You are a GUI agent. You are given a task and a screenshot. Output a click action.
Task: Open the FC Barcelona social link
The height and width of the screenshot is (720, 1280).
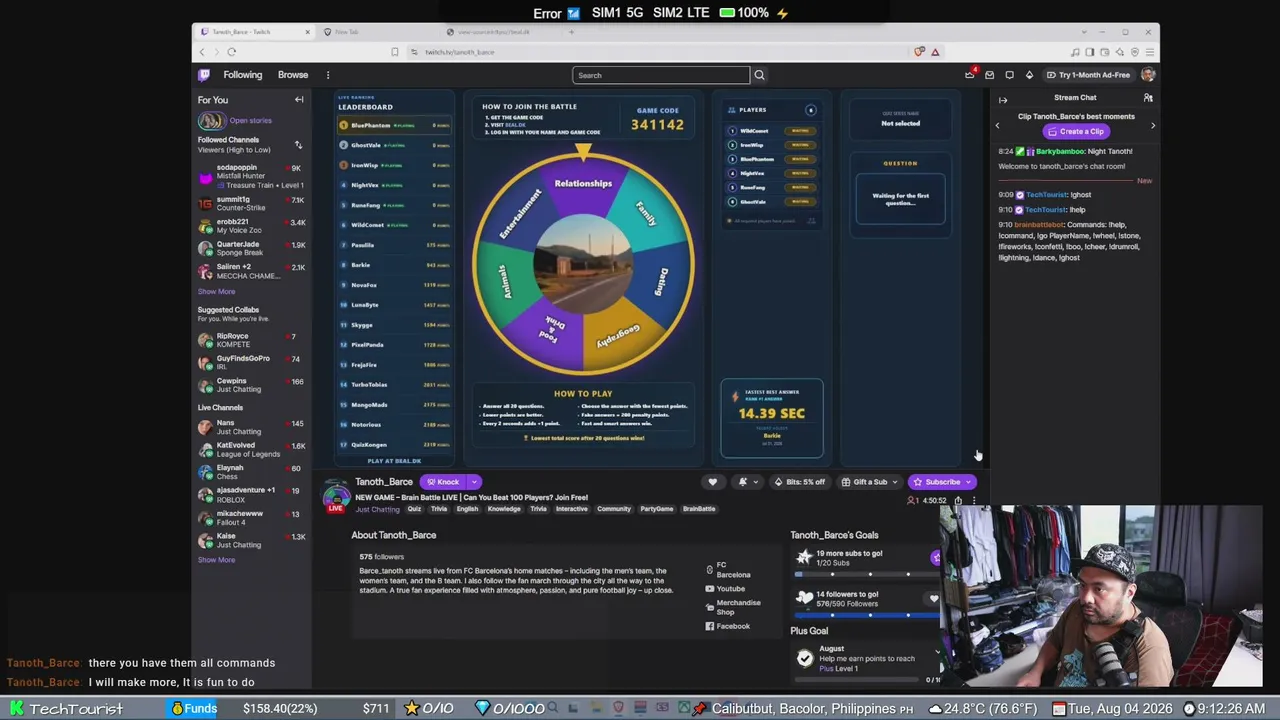coord(728,570)
